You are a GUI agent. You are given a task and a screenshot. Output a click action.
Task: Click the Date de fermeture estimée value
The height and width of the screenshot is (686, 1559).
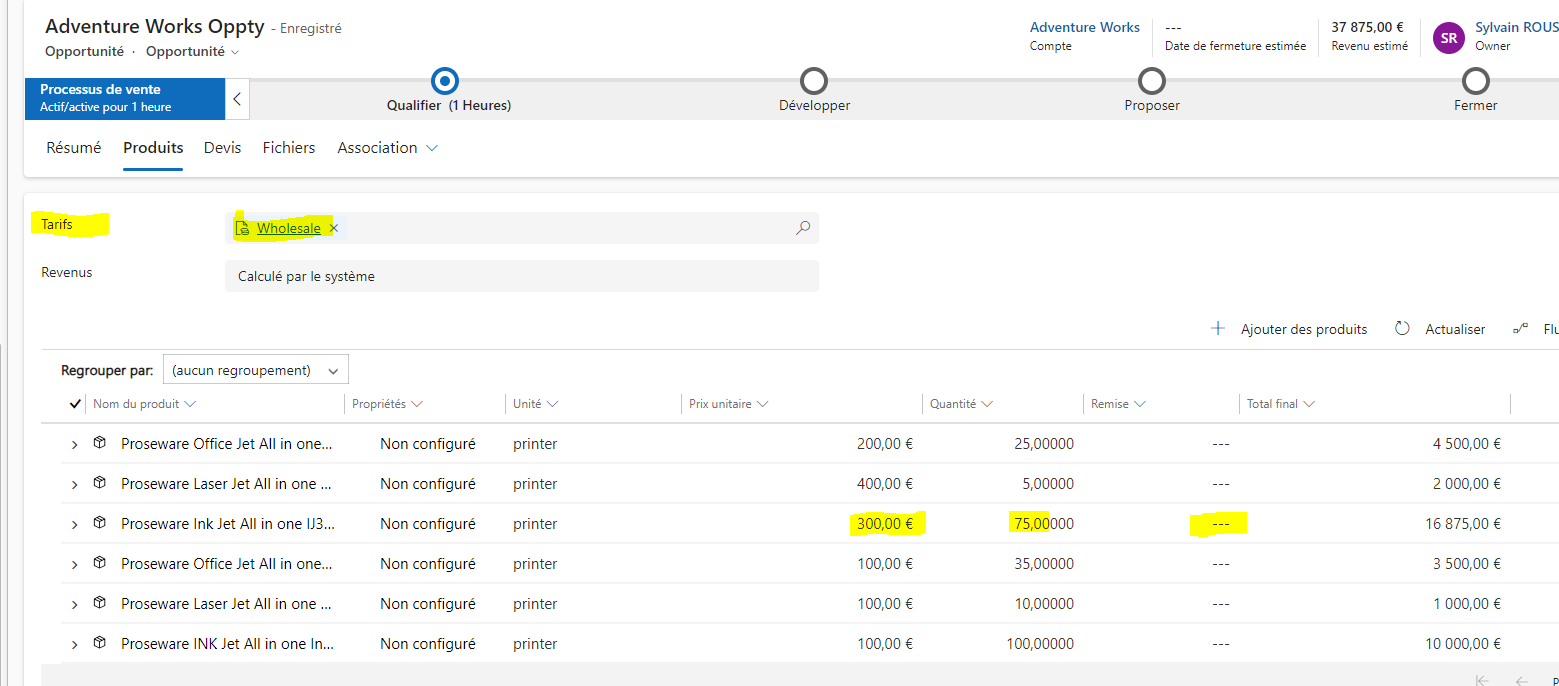tap(1174, 27)
